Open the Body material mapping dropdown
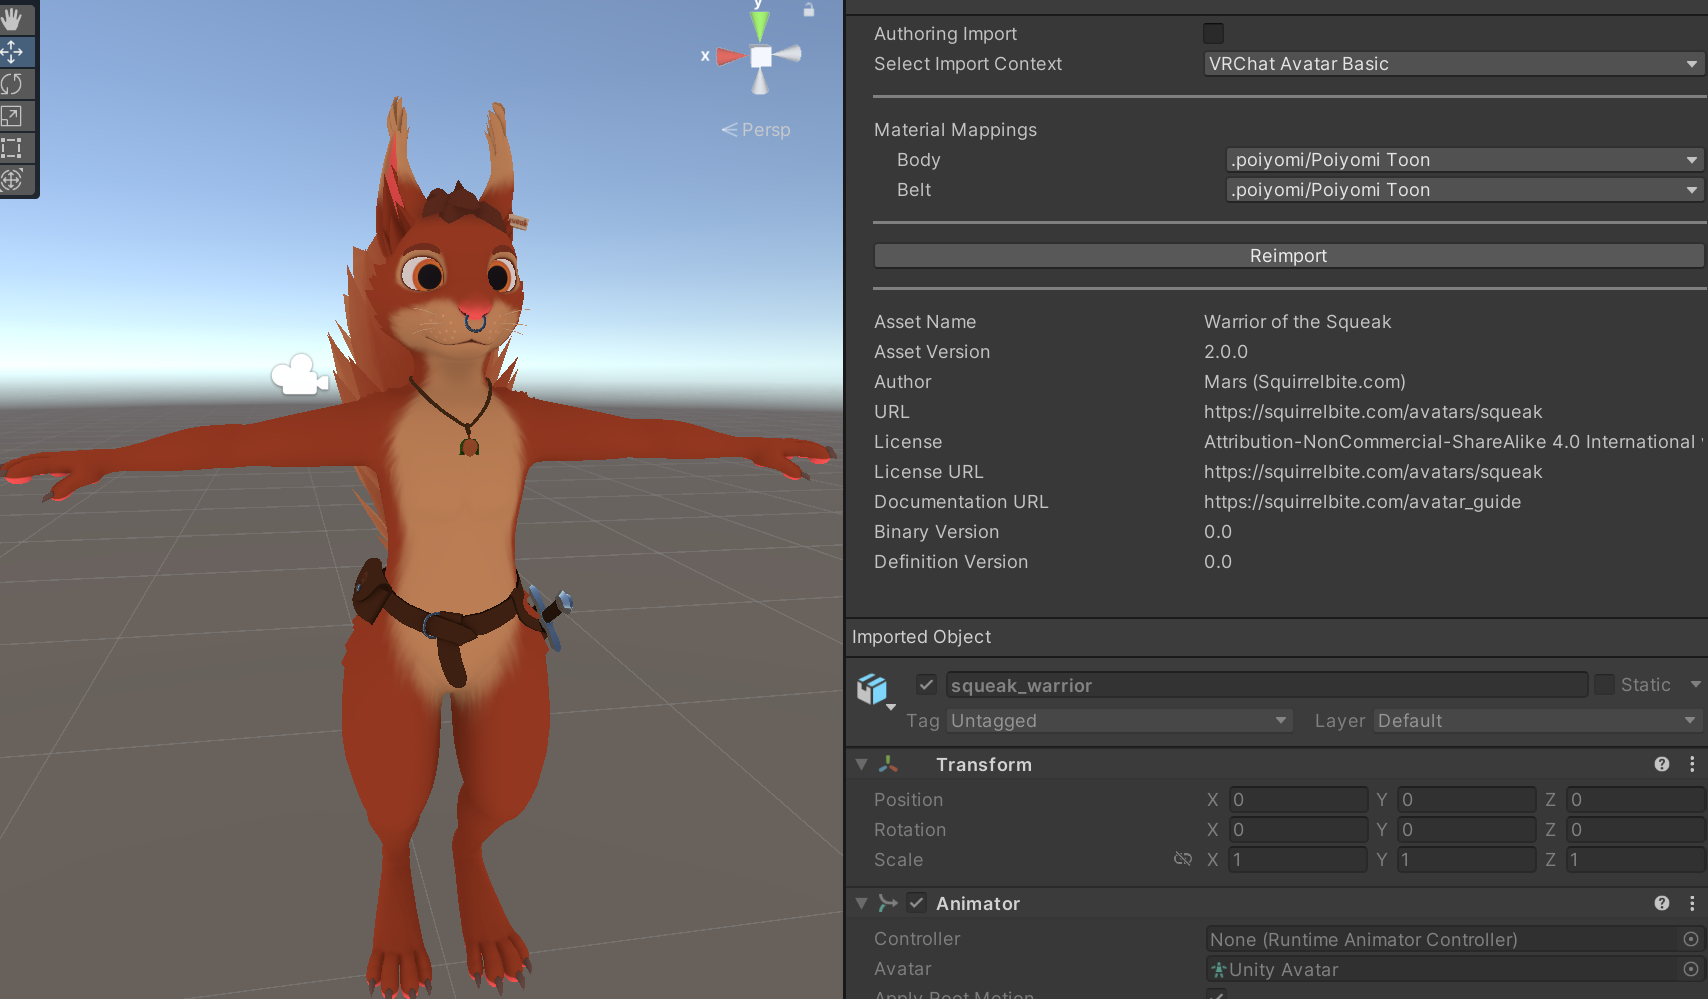This screenshot has width=1708, height=999. [1464, 160]
